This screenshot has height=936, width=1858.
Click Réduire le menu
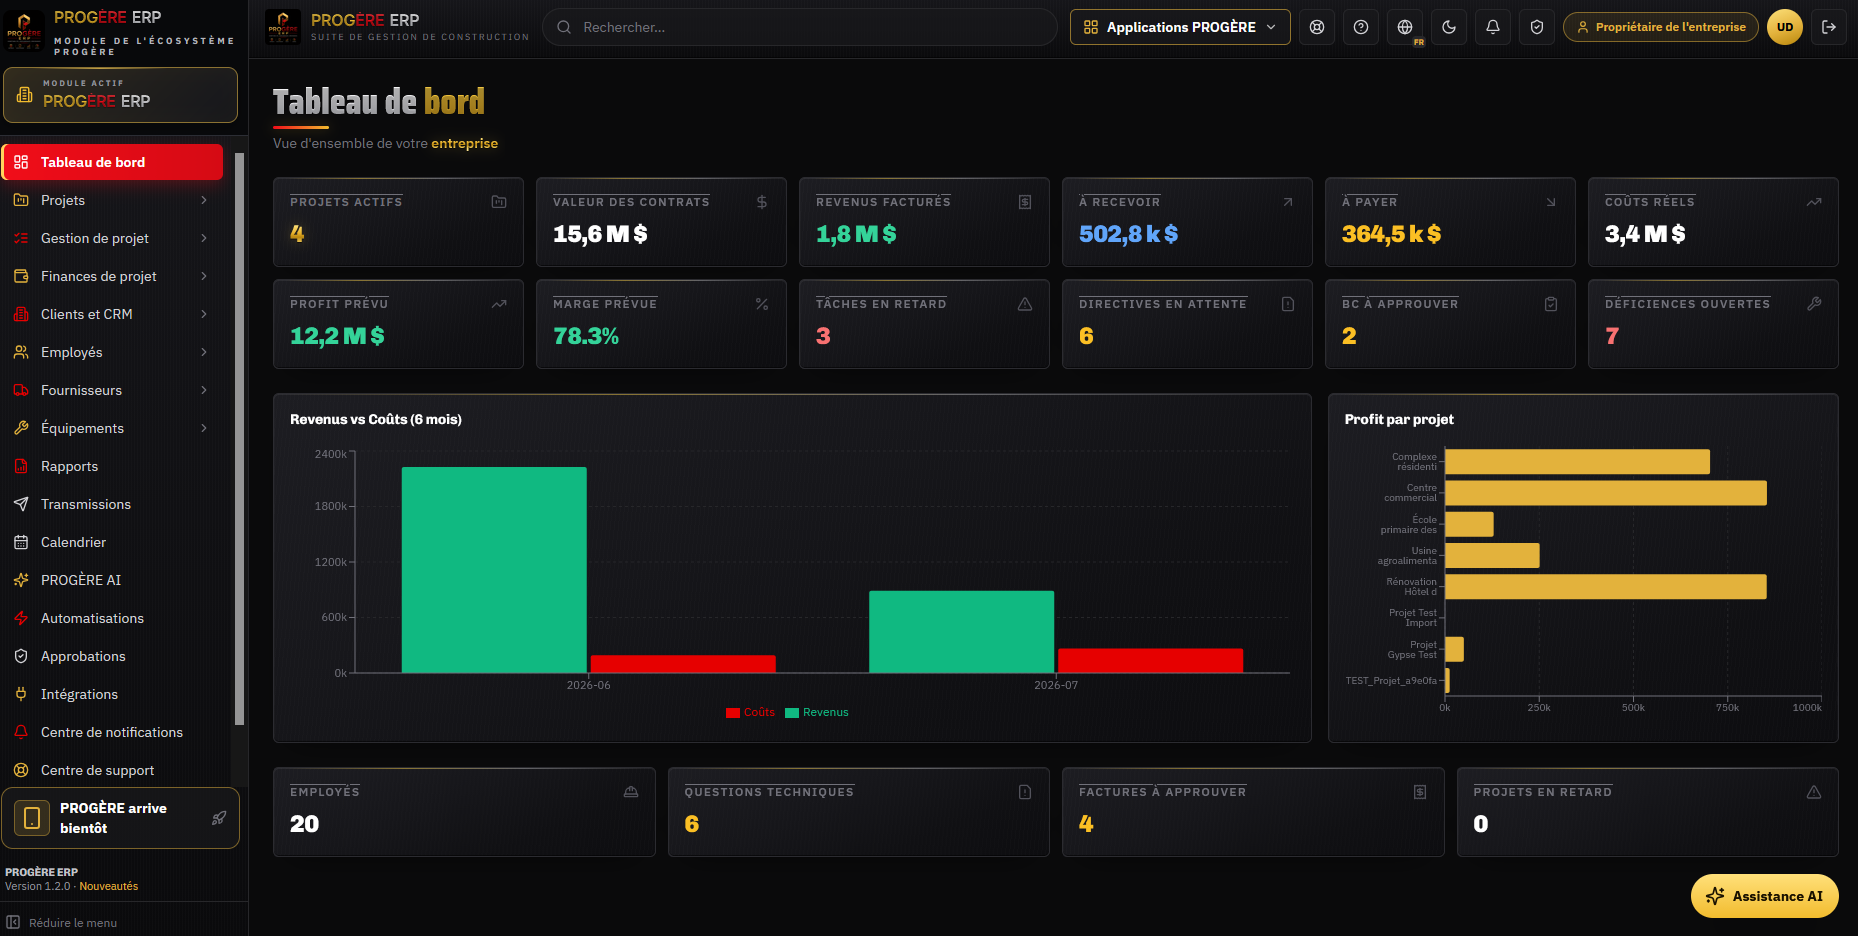(62, 922)
